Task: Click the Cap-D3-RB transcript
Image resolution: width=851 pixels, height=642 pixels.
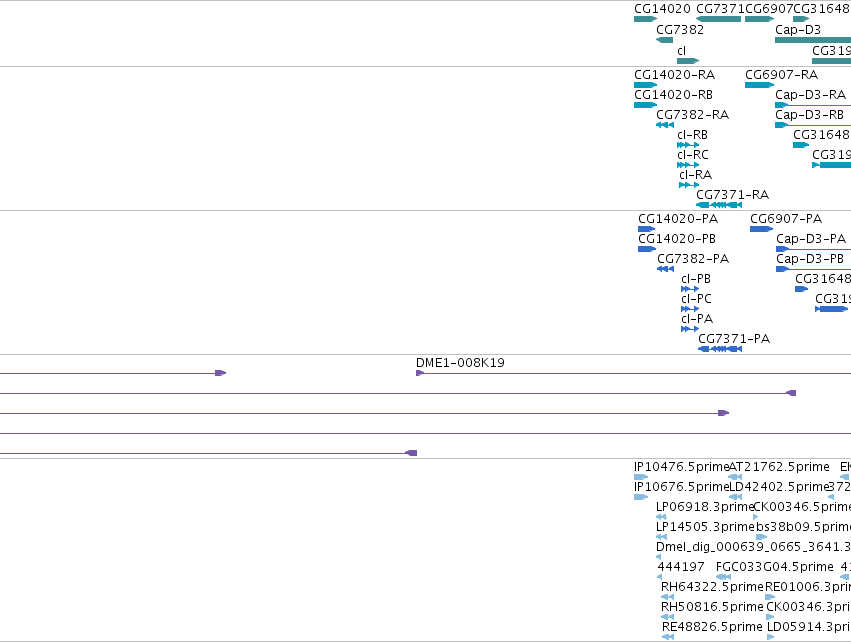Action: point(813,125)
